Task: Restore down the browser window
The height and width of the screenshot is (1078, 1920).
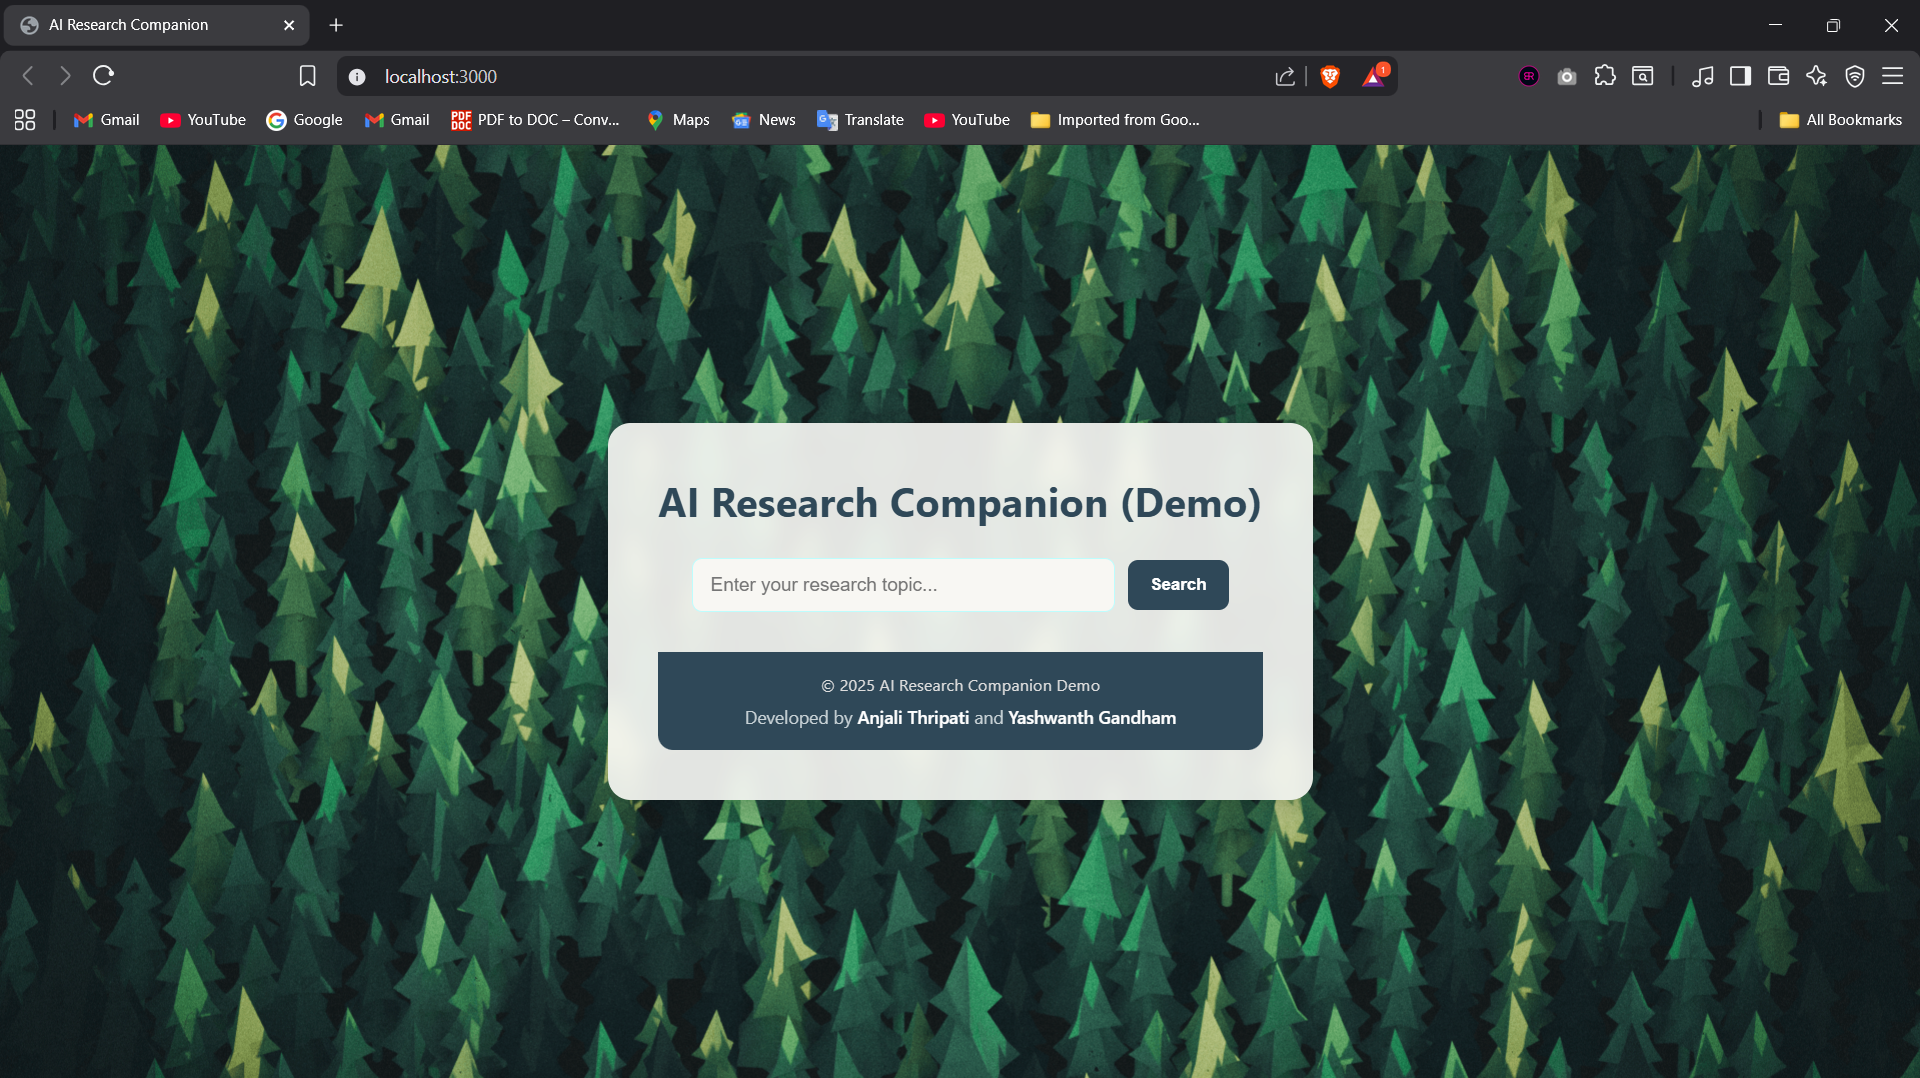Action: [x=1833, y=25]
